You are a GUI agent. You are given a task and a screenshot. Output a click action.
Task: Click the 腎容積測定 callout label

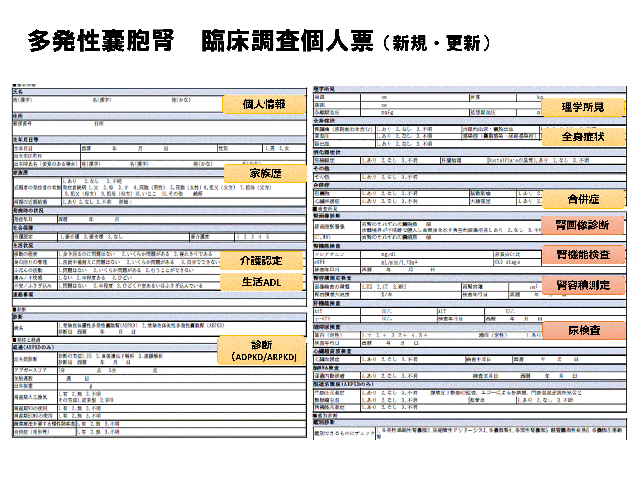[x=583, y=285]
